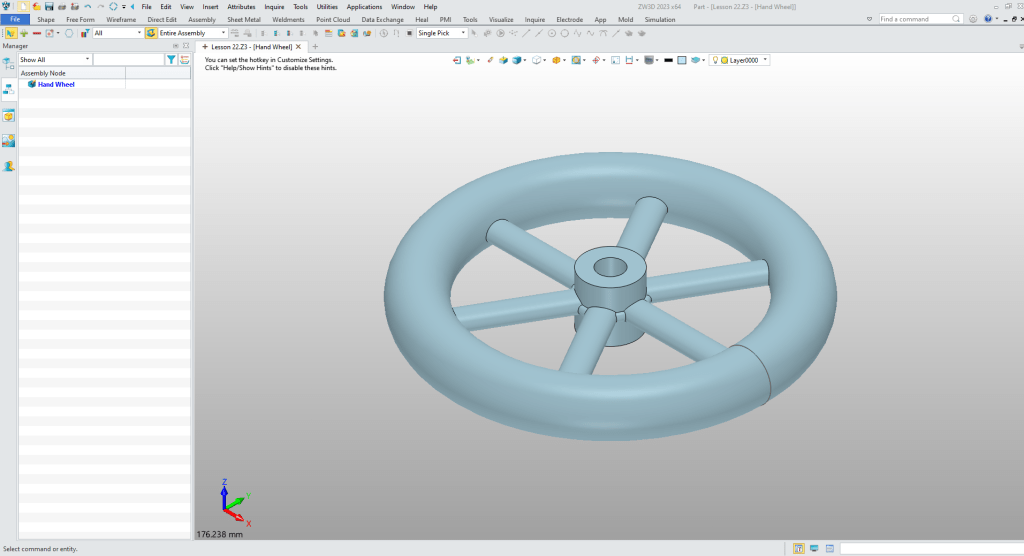The height and width of the screenshot is (556, 1024).
Task: Click the exit part icon in view toolbar
Action: pyautogui.click(x=458, y=60)
